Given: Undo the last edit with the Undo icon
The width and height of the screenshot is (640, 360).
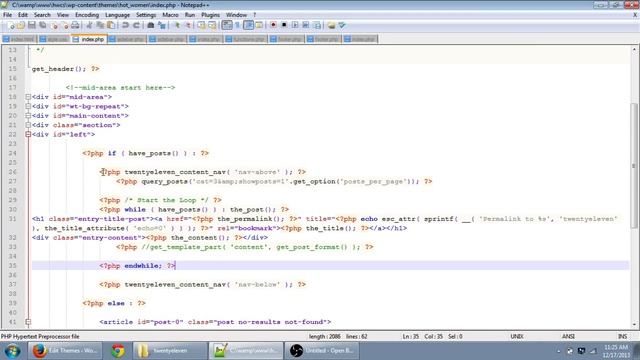Looking at the screenshot, I should [x=125, y=25].
